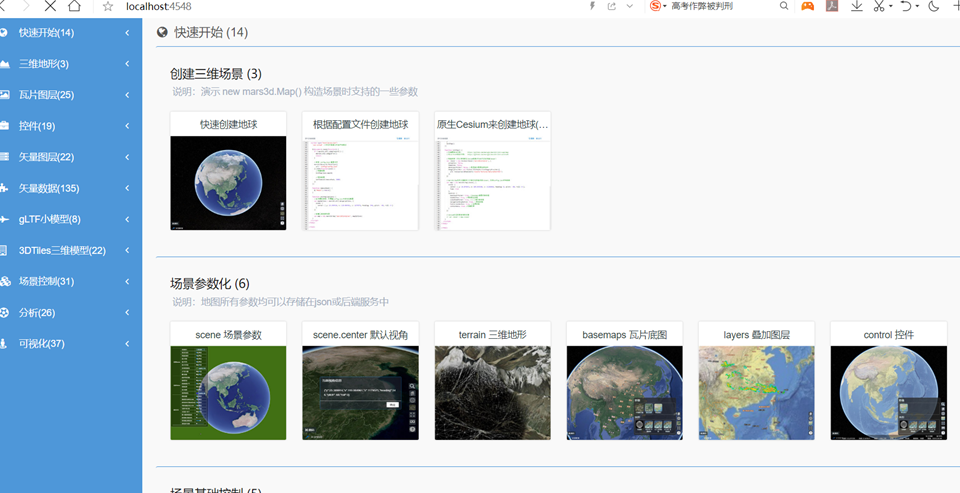Open the undo icon dropdown arrow
The image size is (960, 493).
point(917,6)
